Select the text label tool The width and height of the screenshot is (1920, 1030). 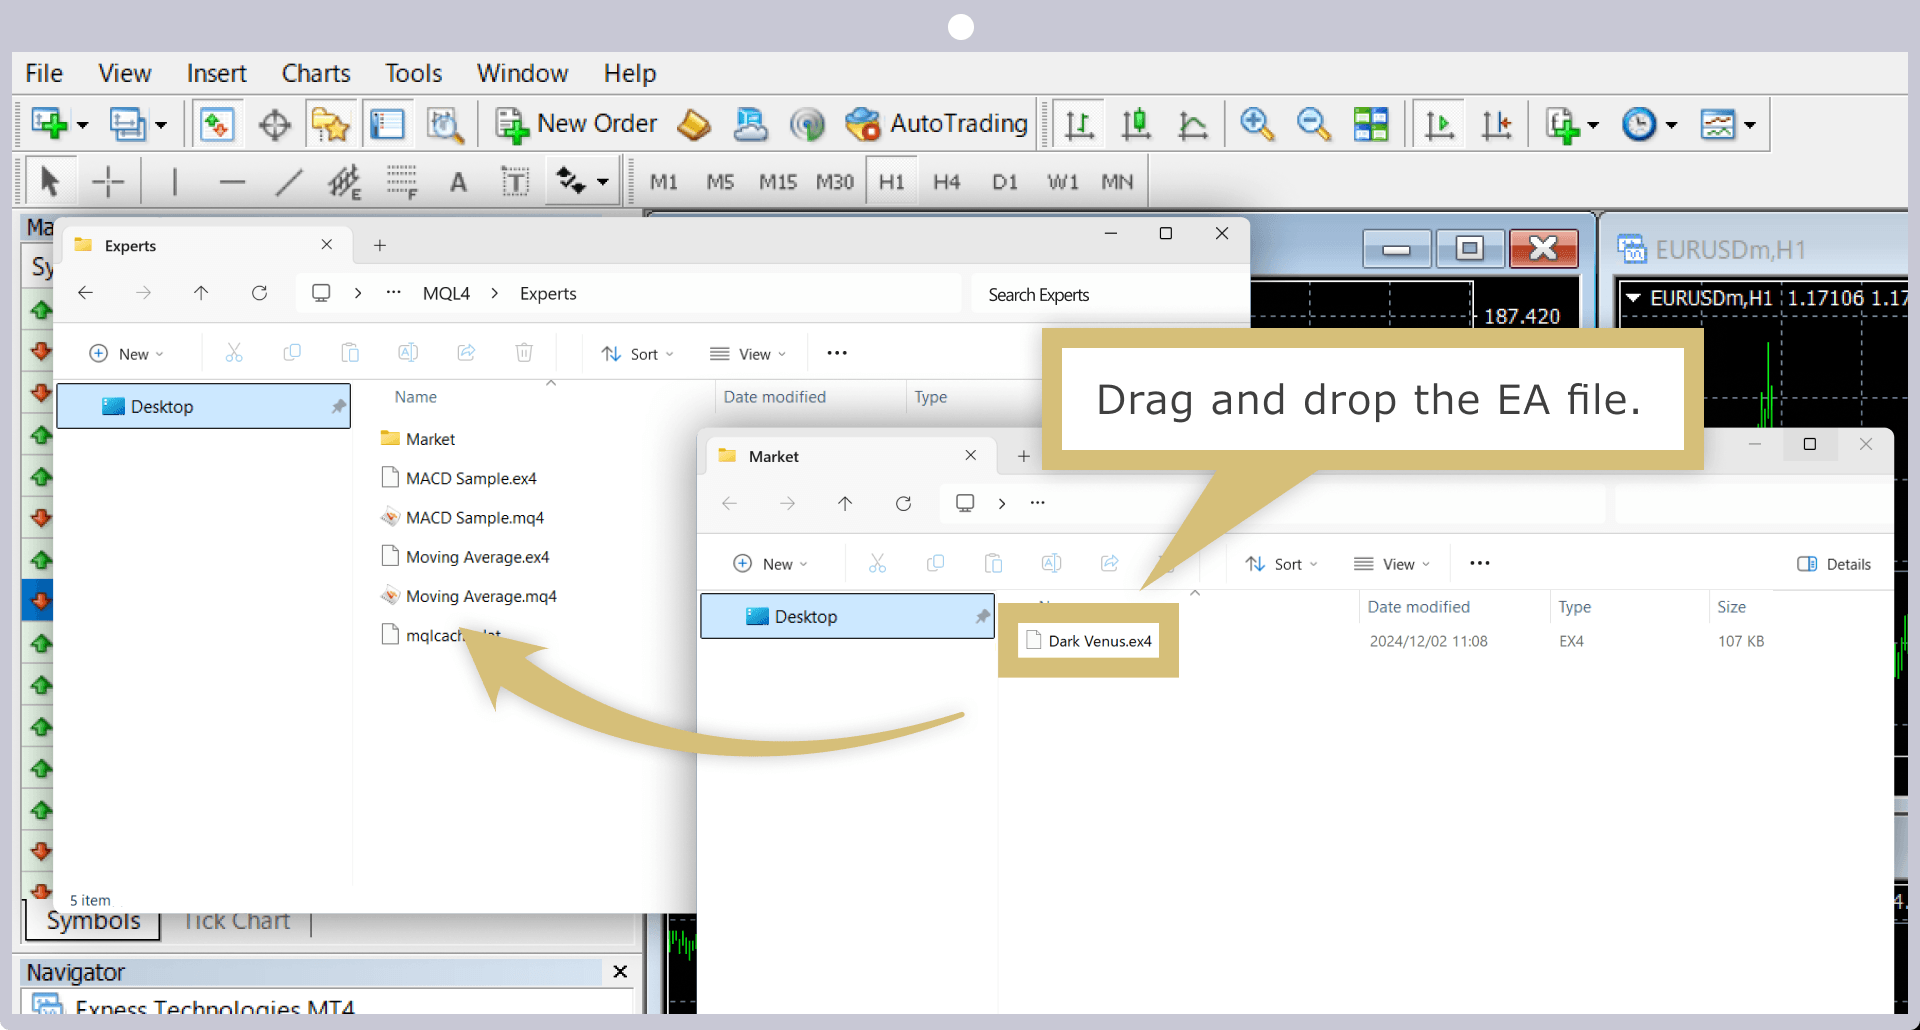click(x=515, y=182)
